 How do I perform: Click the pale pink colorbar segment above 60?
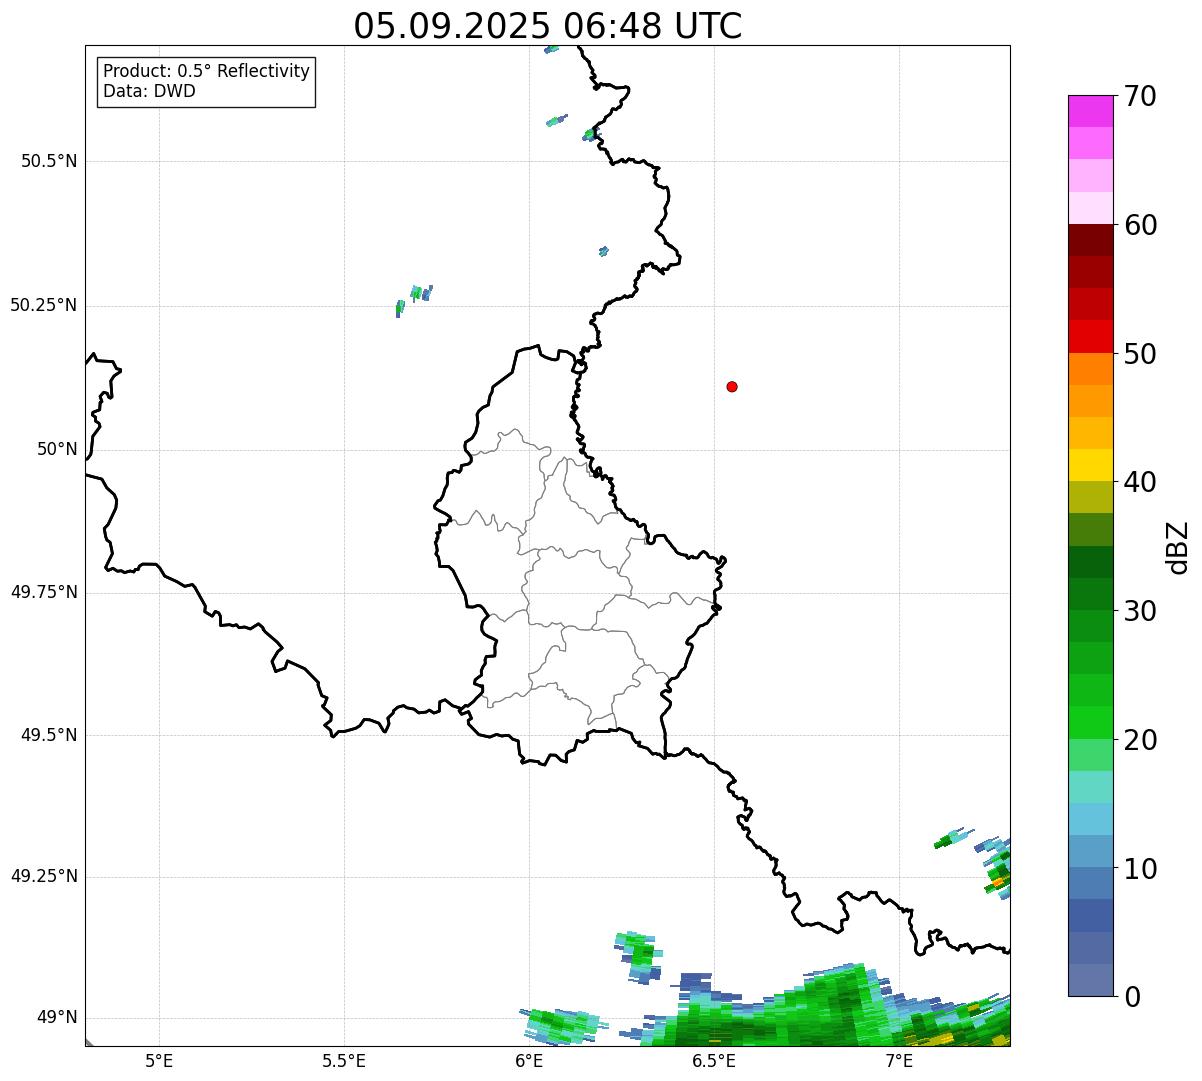pos(1090,208)
